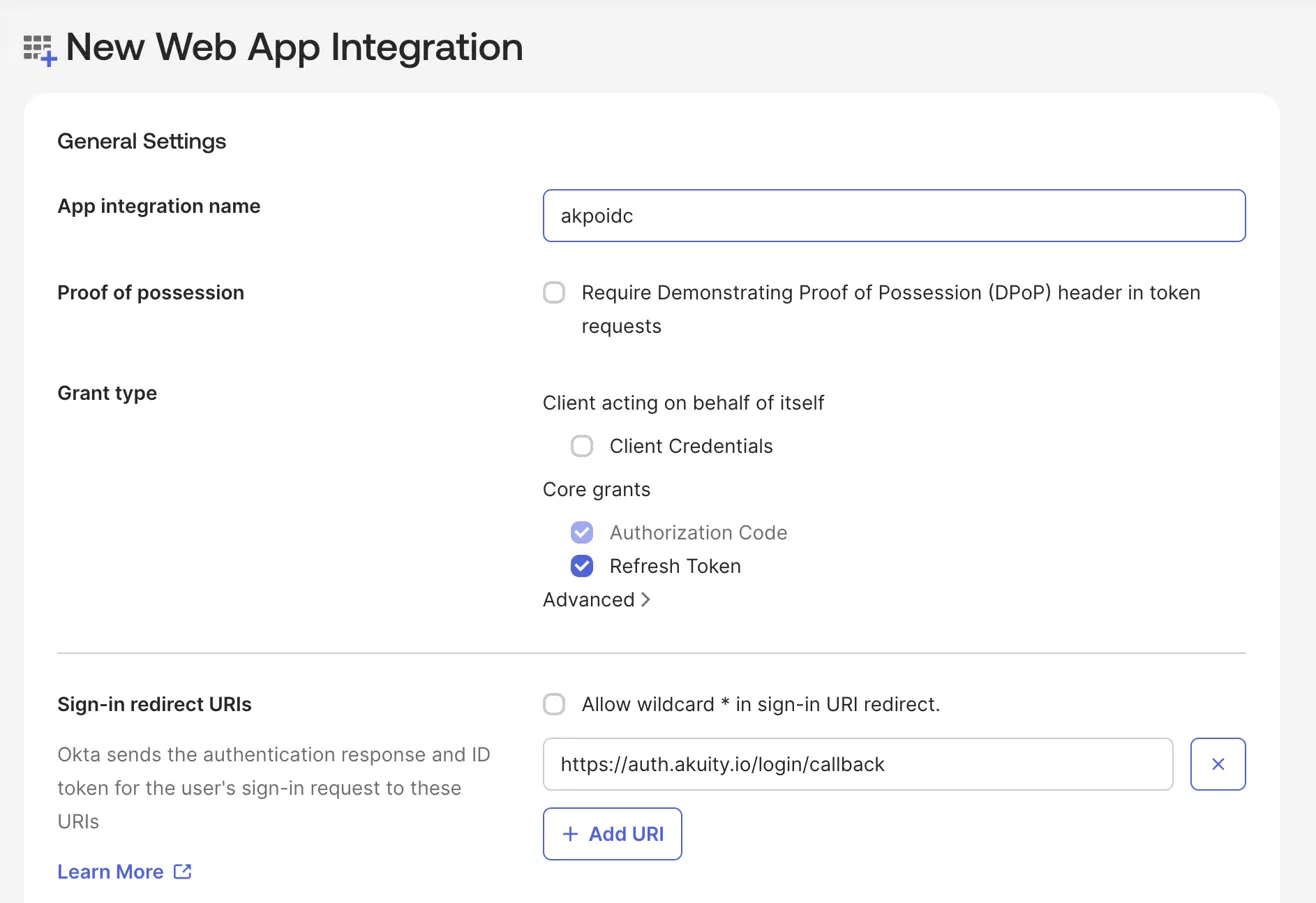This screenshot has height=903, width=1316.
Task: Select the General Settings heading
Action: (x=142, y=141)
